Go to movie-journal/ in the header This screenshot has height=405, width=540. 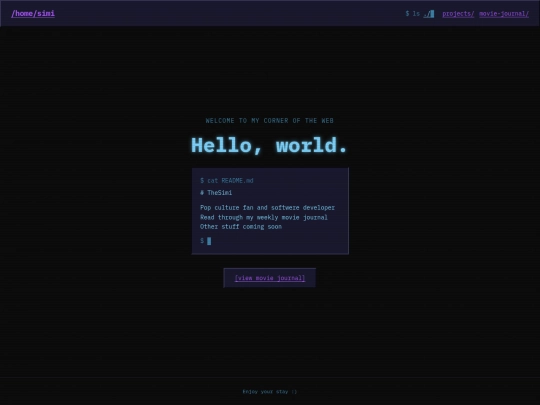click(x=504, y=14)
